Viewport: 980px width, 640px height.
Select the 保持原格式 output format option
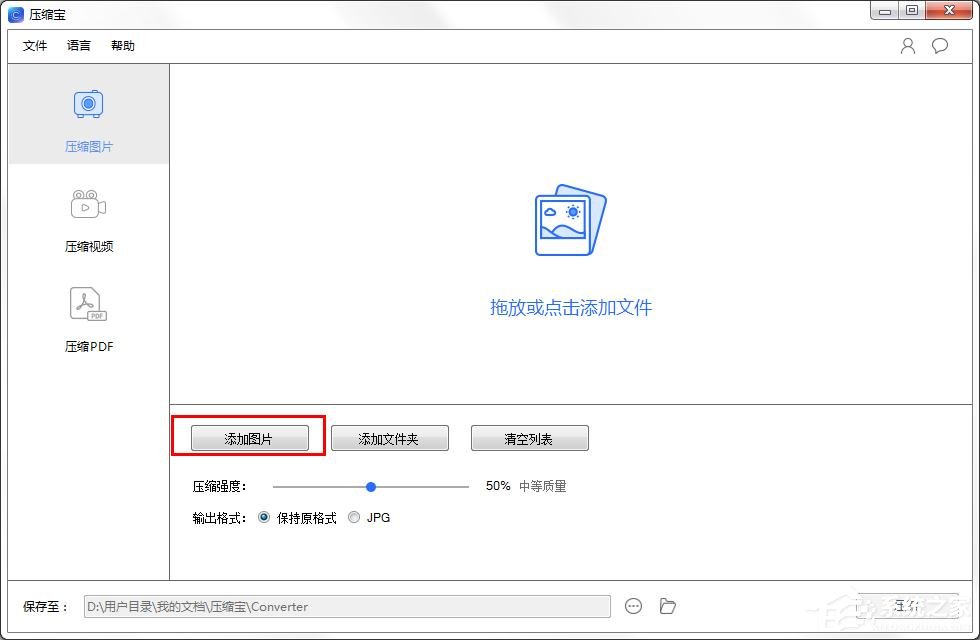264,517
